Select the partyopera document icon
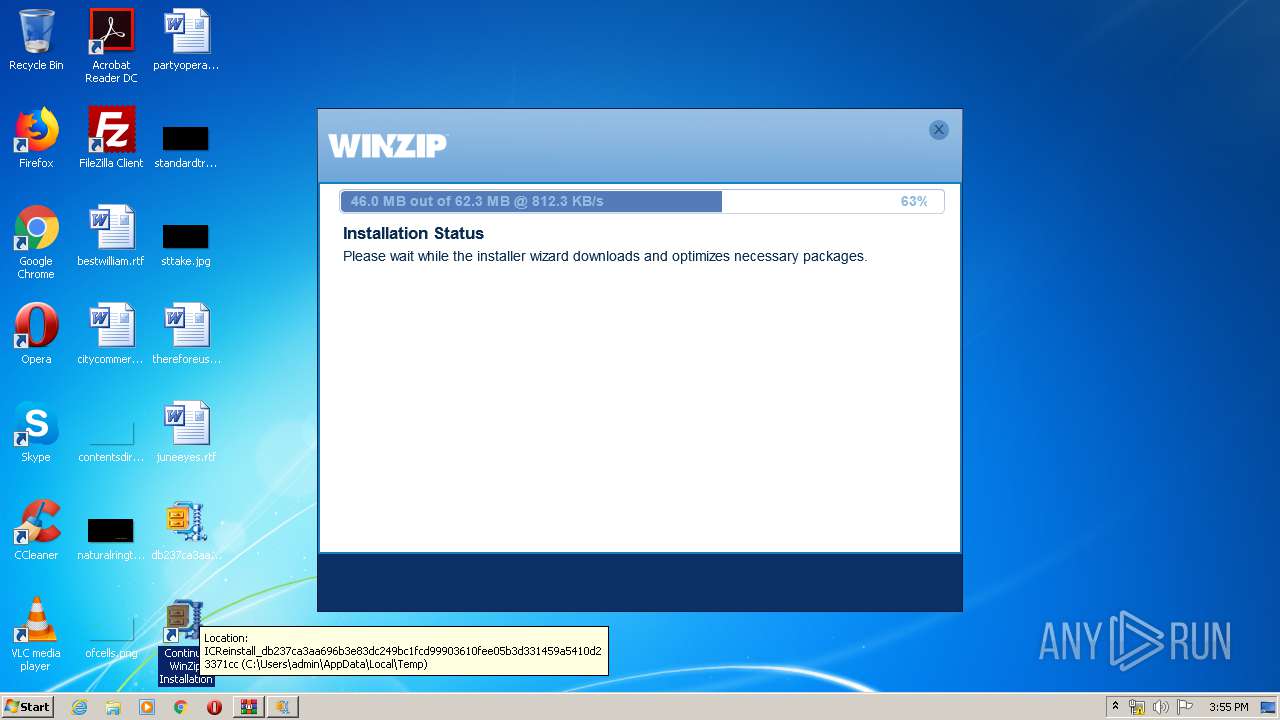This screenshot has height=720, width=1280. pos(186,40)
